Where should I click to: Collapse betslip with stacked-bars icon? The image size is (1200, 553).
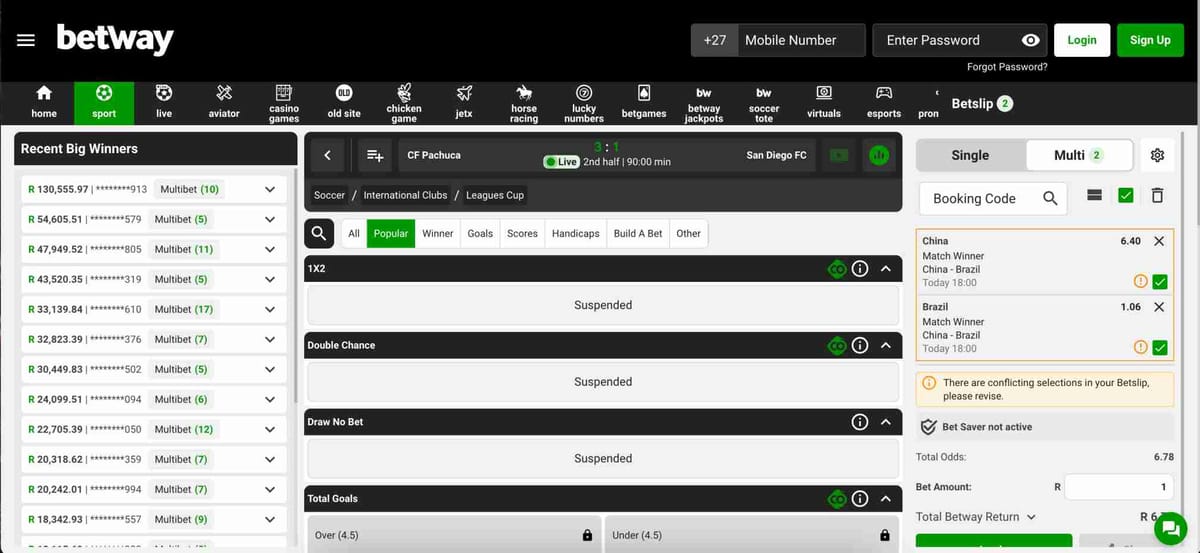click(x=1095, y=195)
